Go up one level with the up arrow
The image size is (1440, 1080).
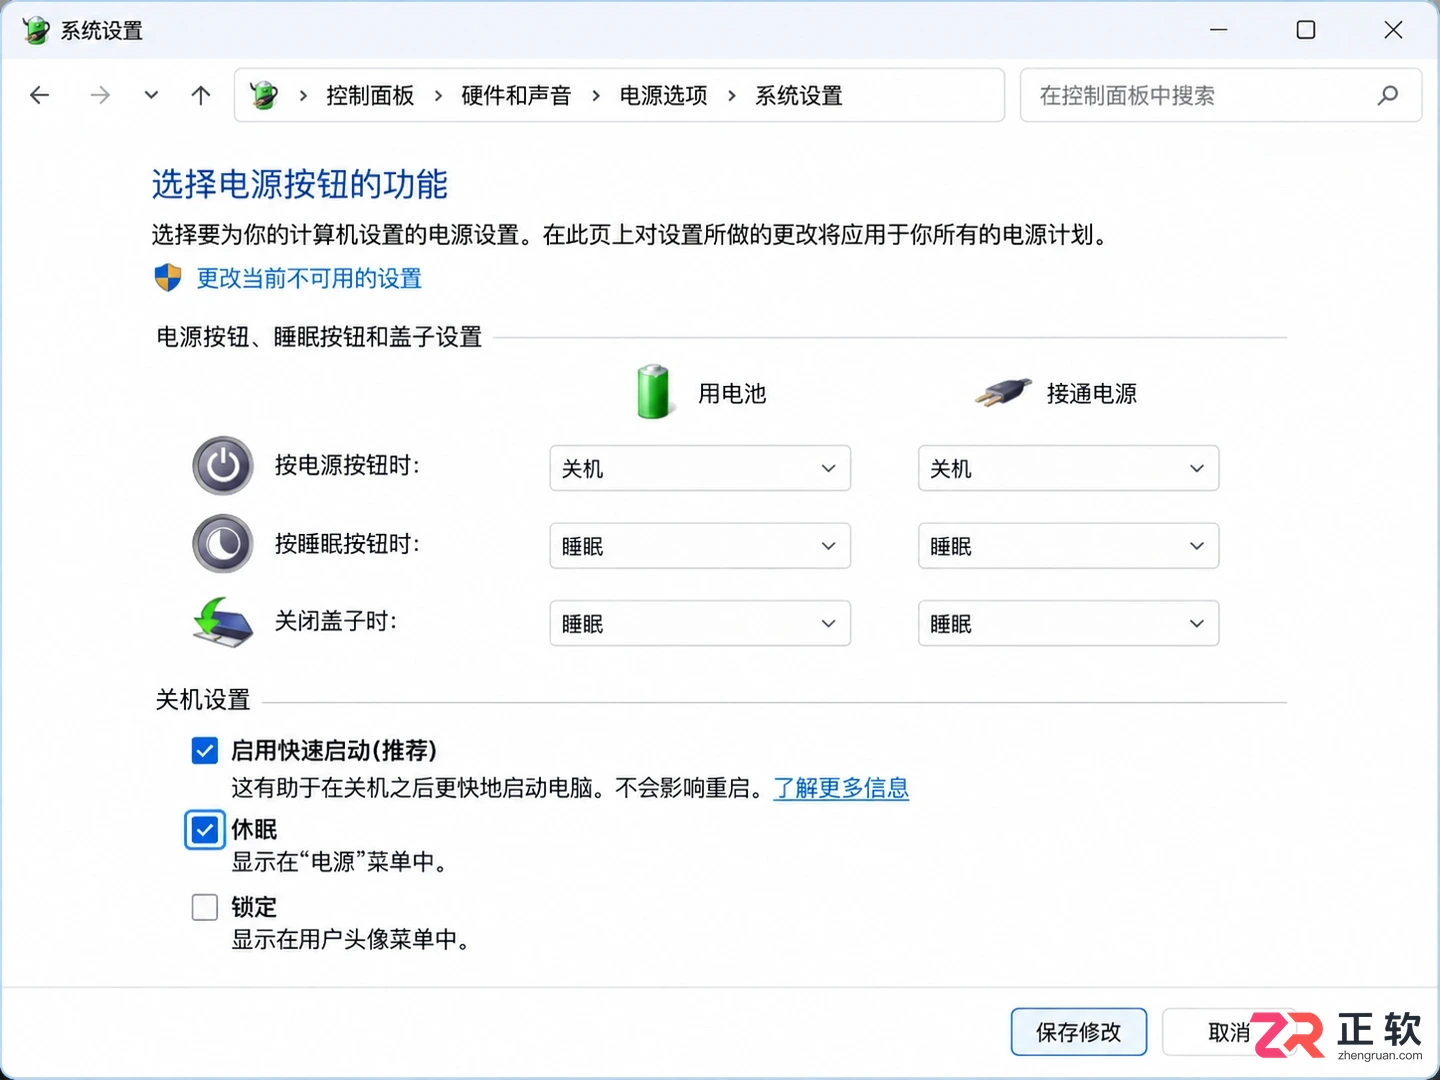(x=201, y=95)
